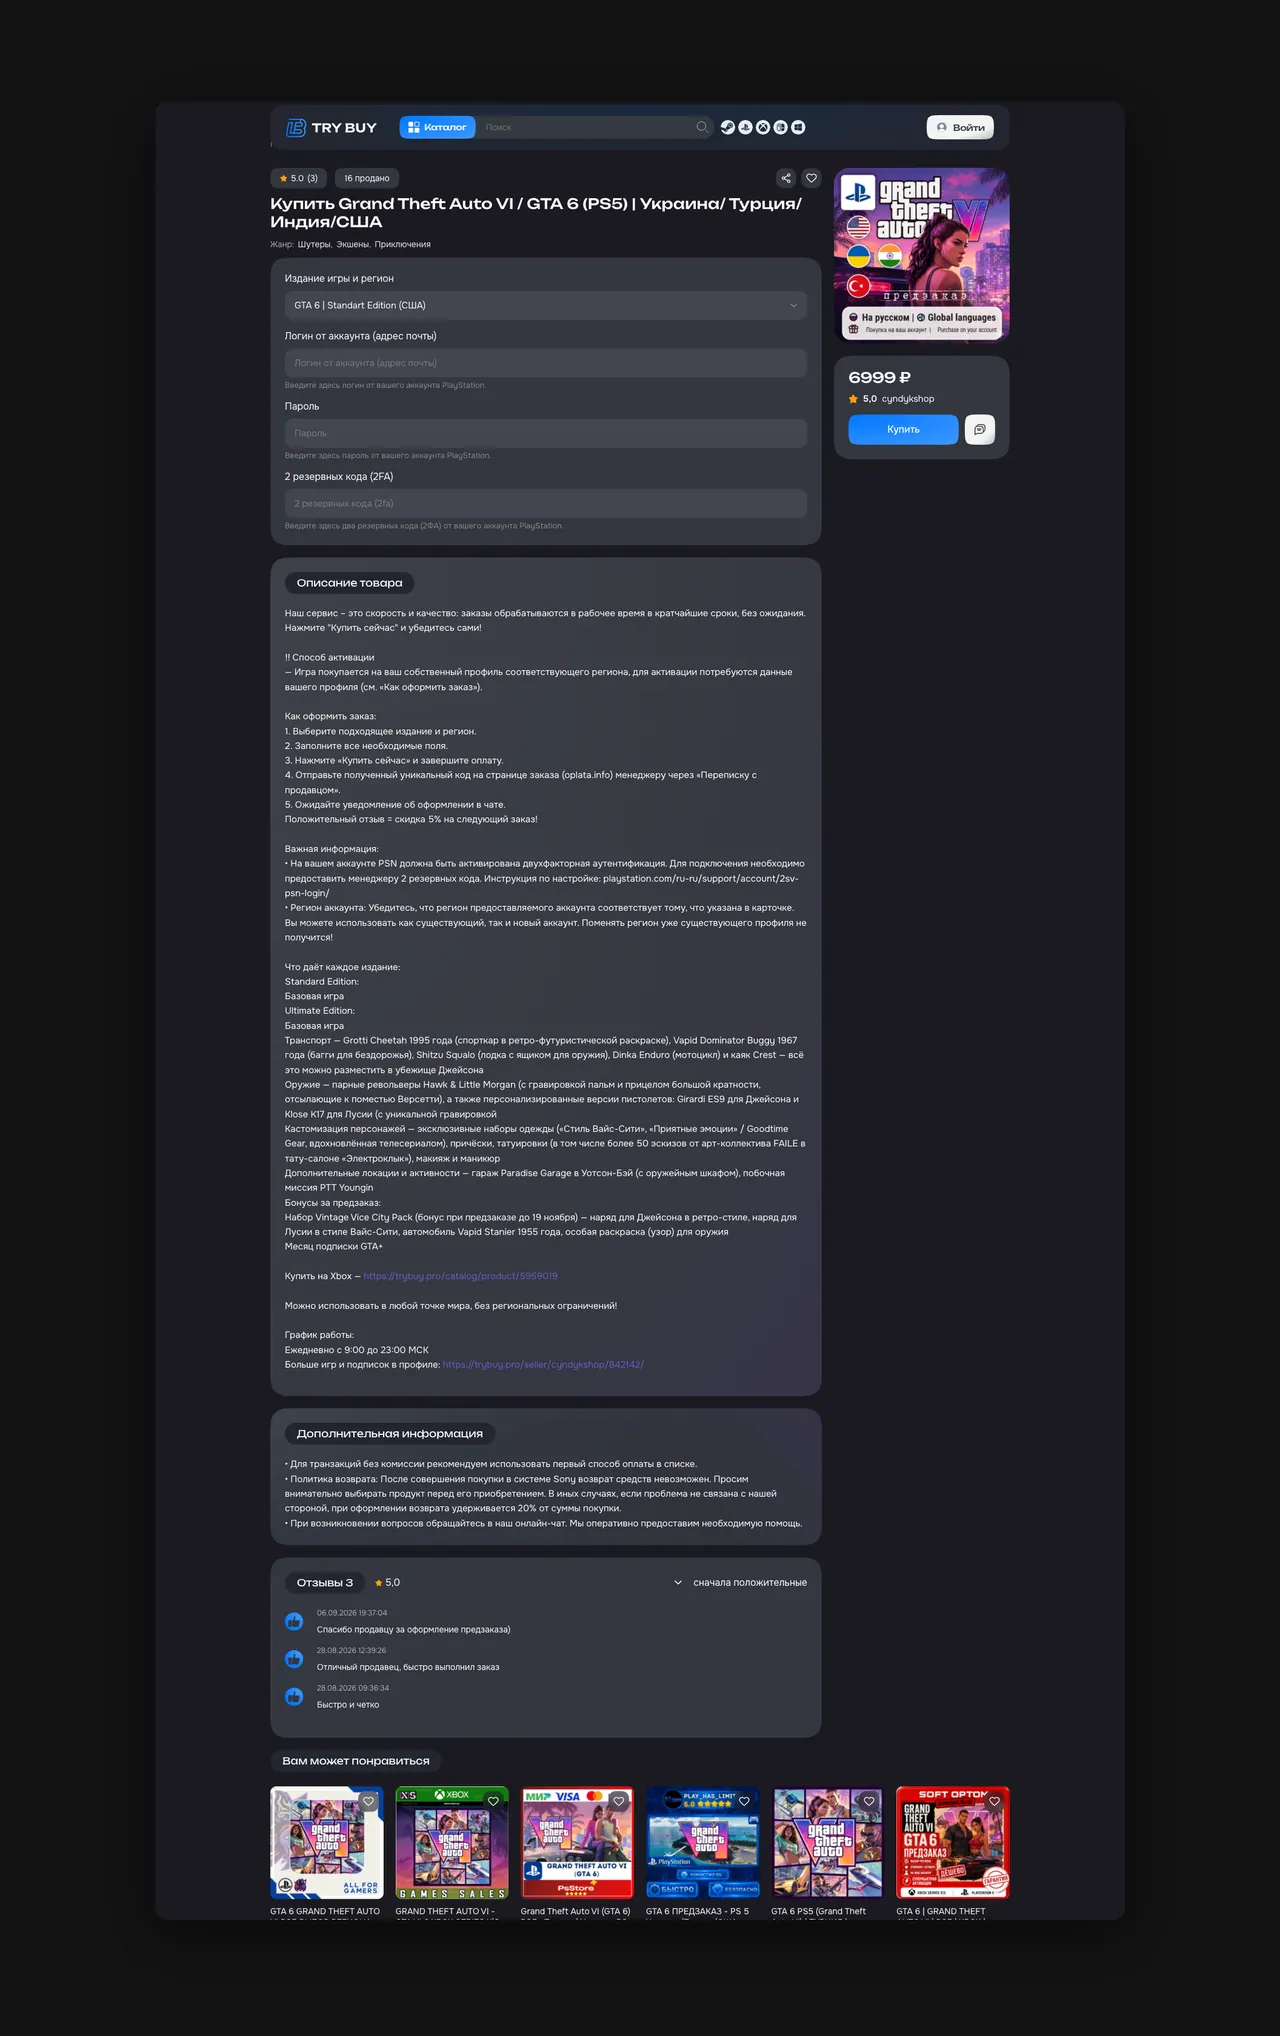Filter by Xbox platform icon
The height and width of the screenshot is (2036, 1280).
(x=763, y=127)
